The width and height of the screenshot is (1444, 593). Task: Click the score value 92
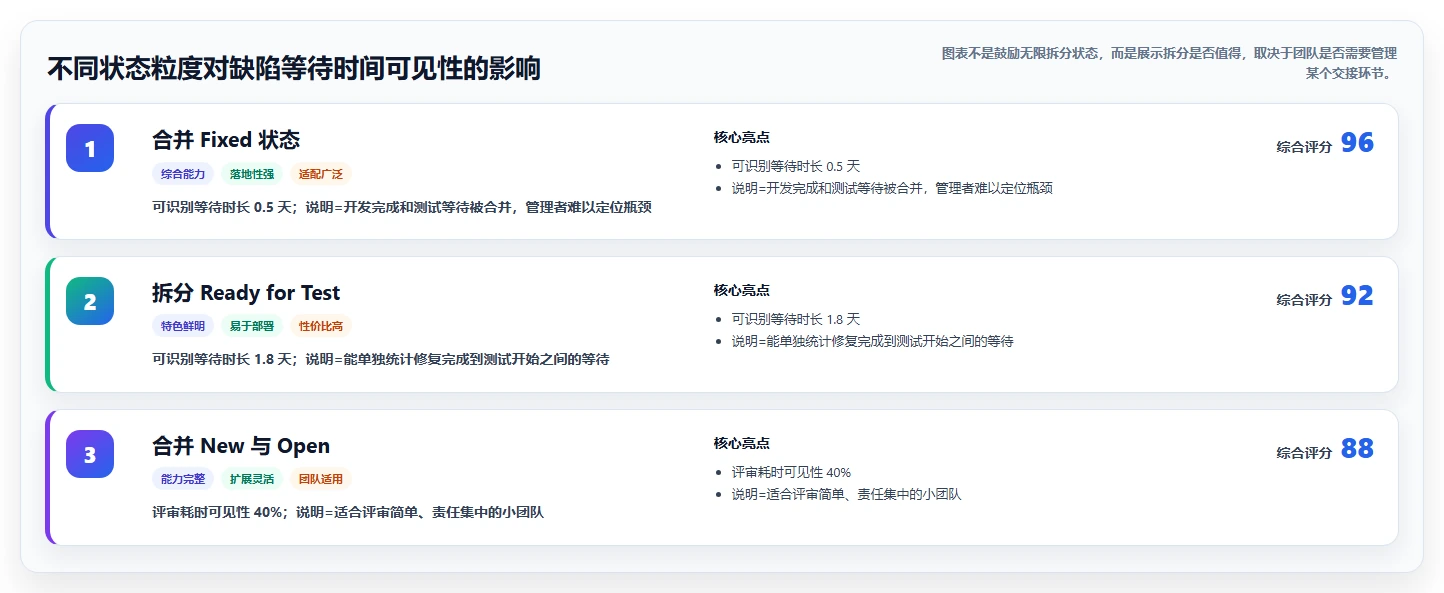1357,296
